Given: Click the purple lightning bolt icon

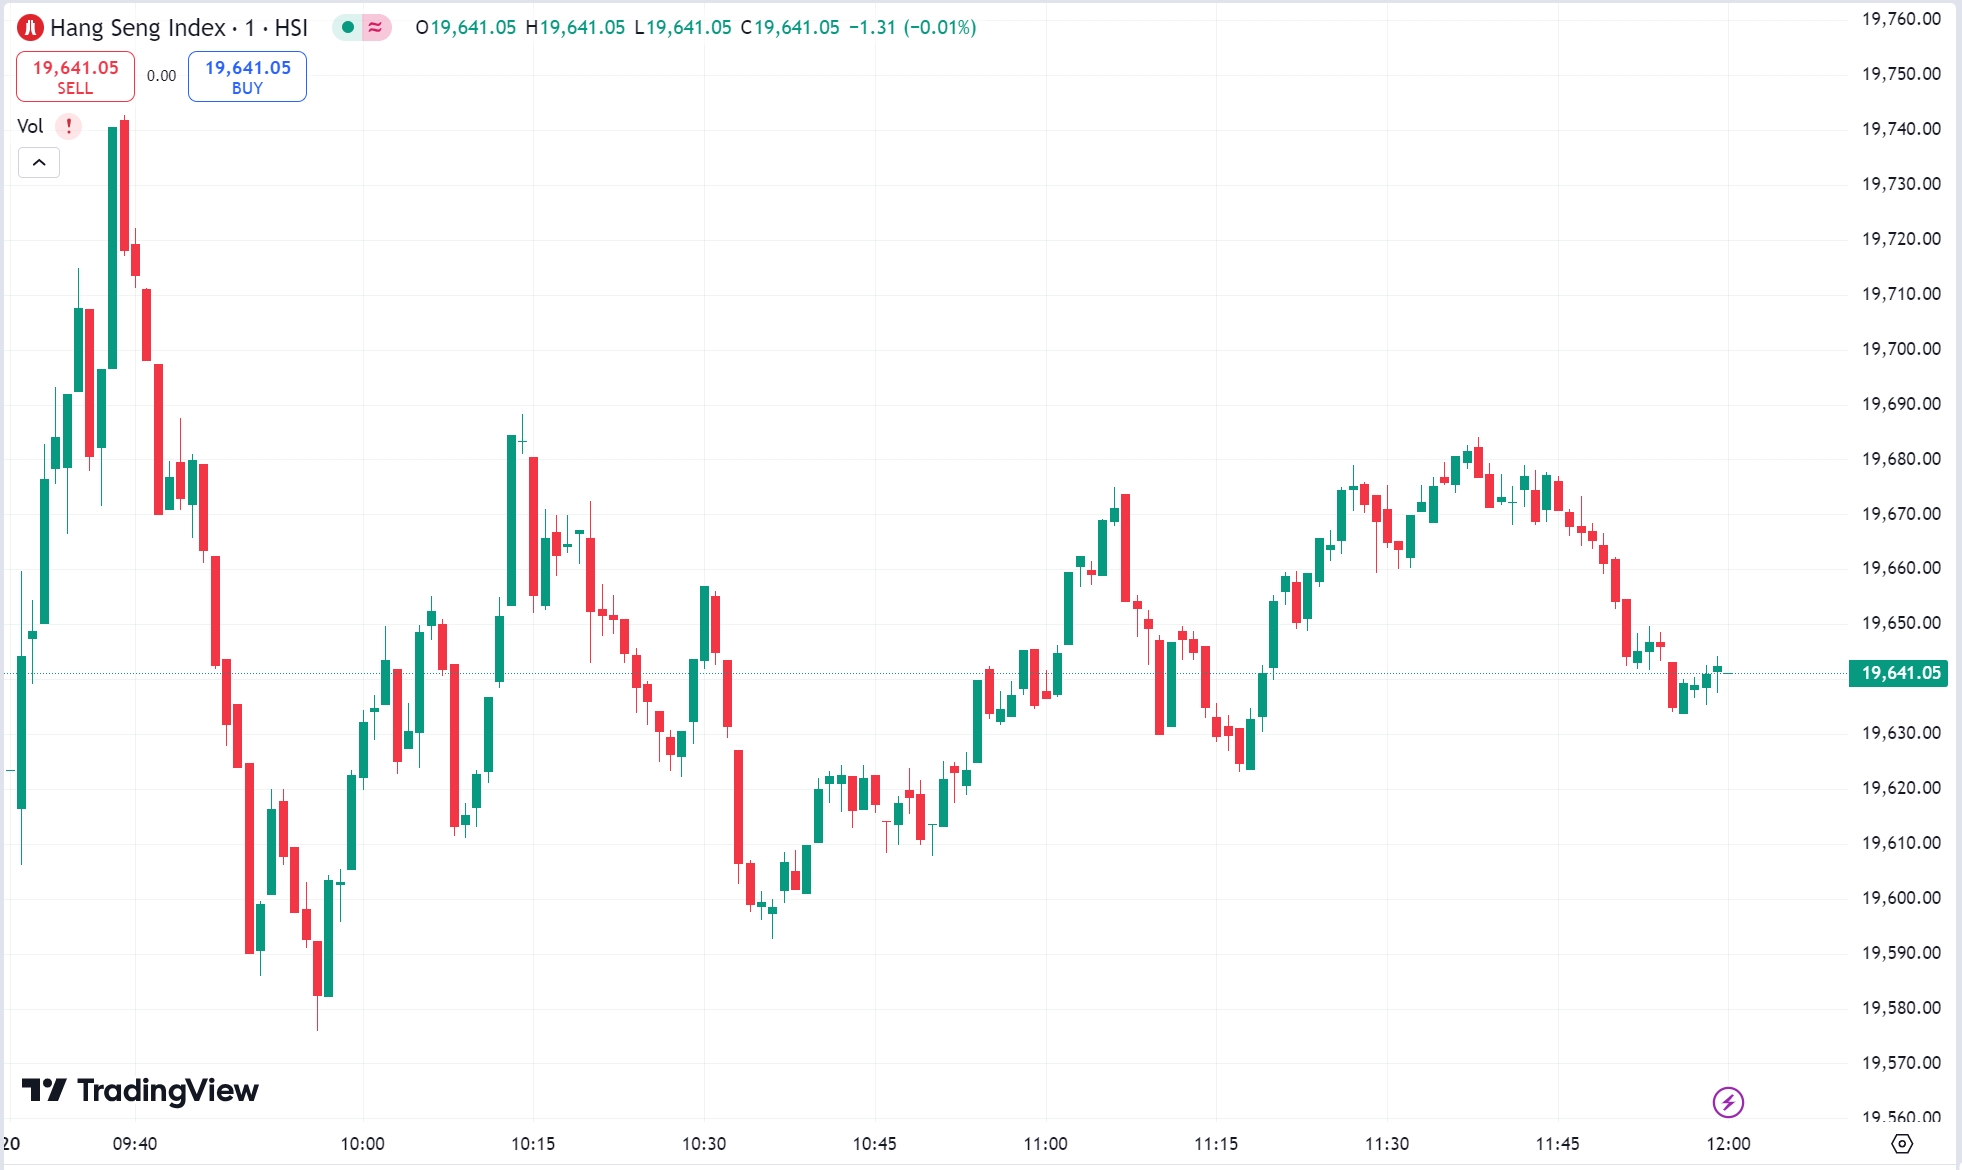Looking at the screenshot, I should [1728, 1102].
